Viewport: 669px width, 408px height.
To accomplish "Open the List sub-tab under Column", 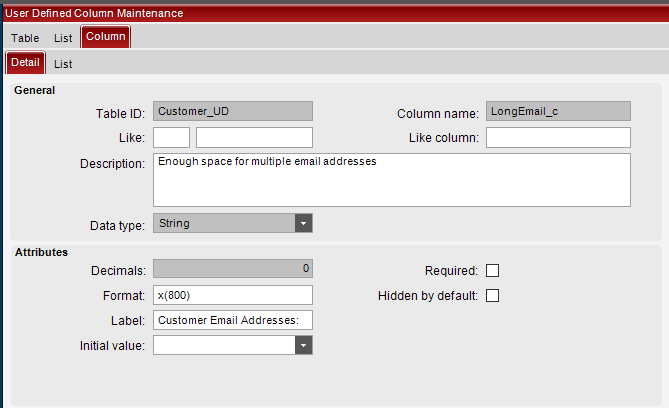I will click(63, 64).
